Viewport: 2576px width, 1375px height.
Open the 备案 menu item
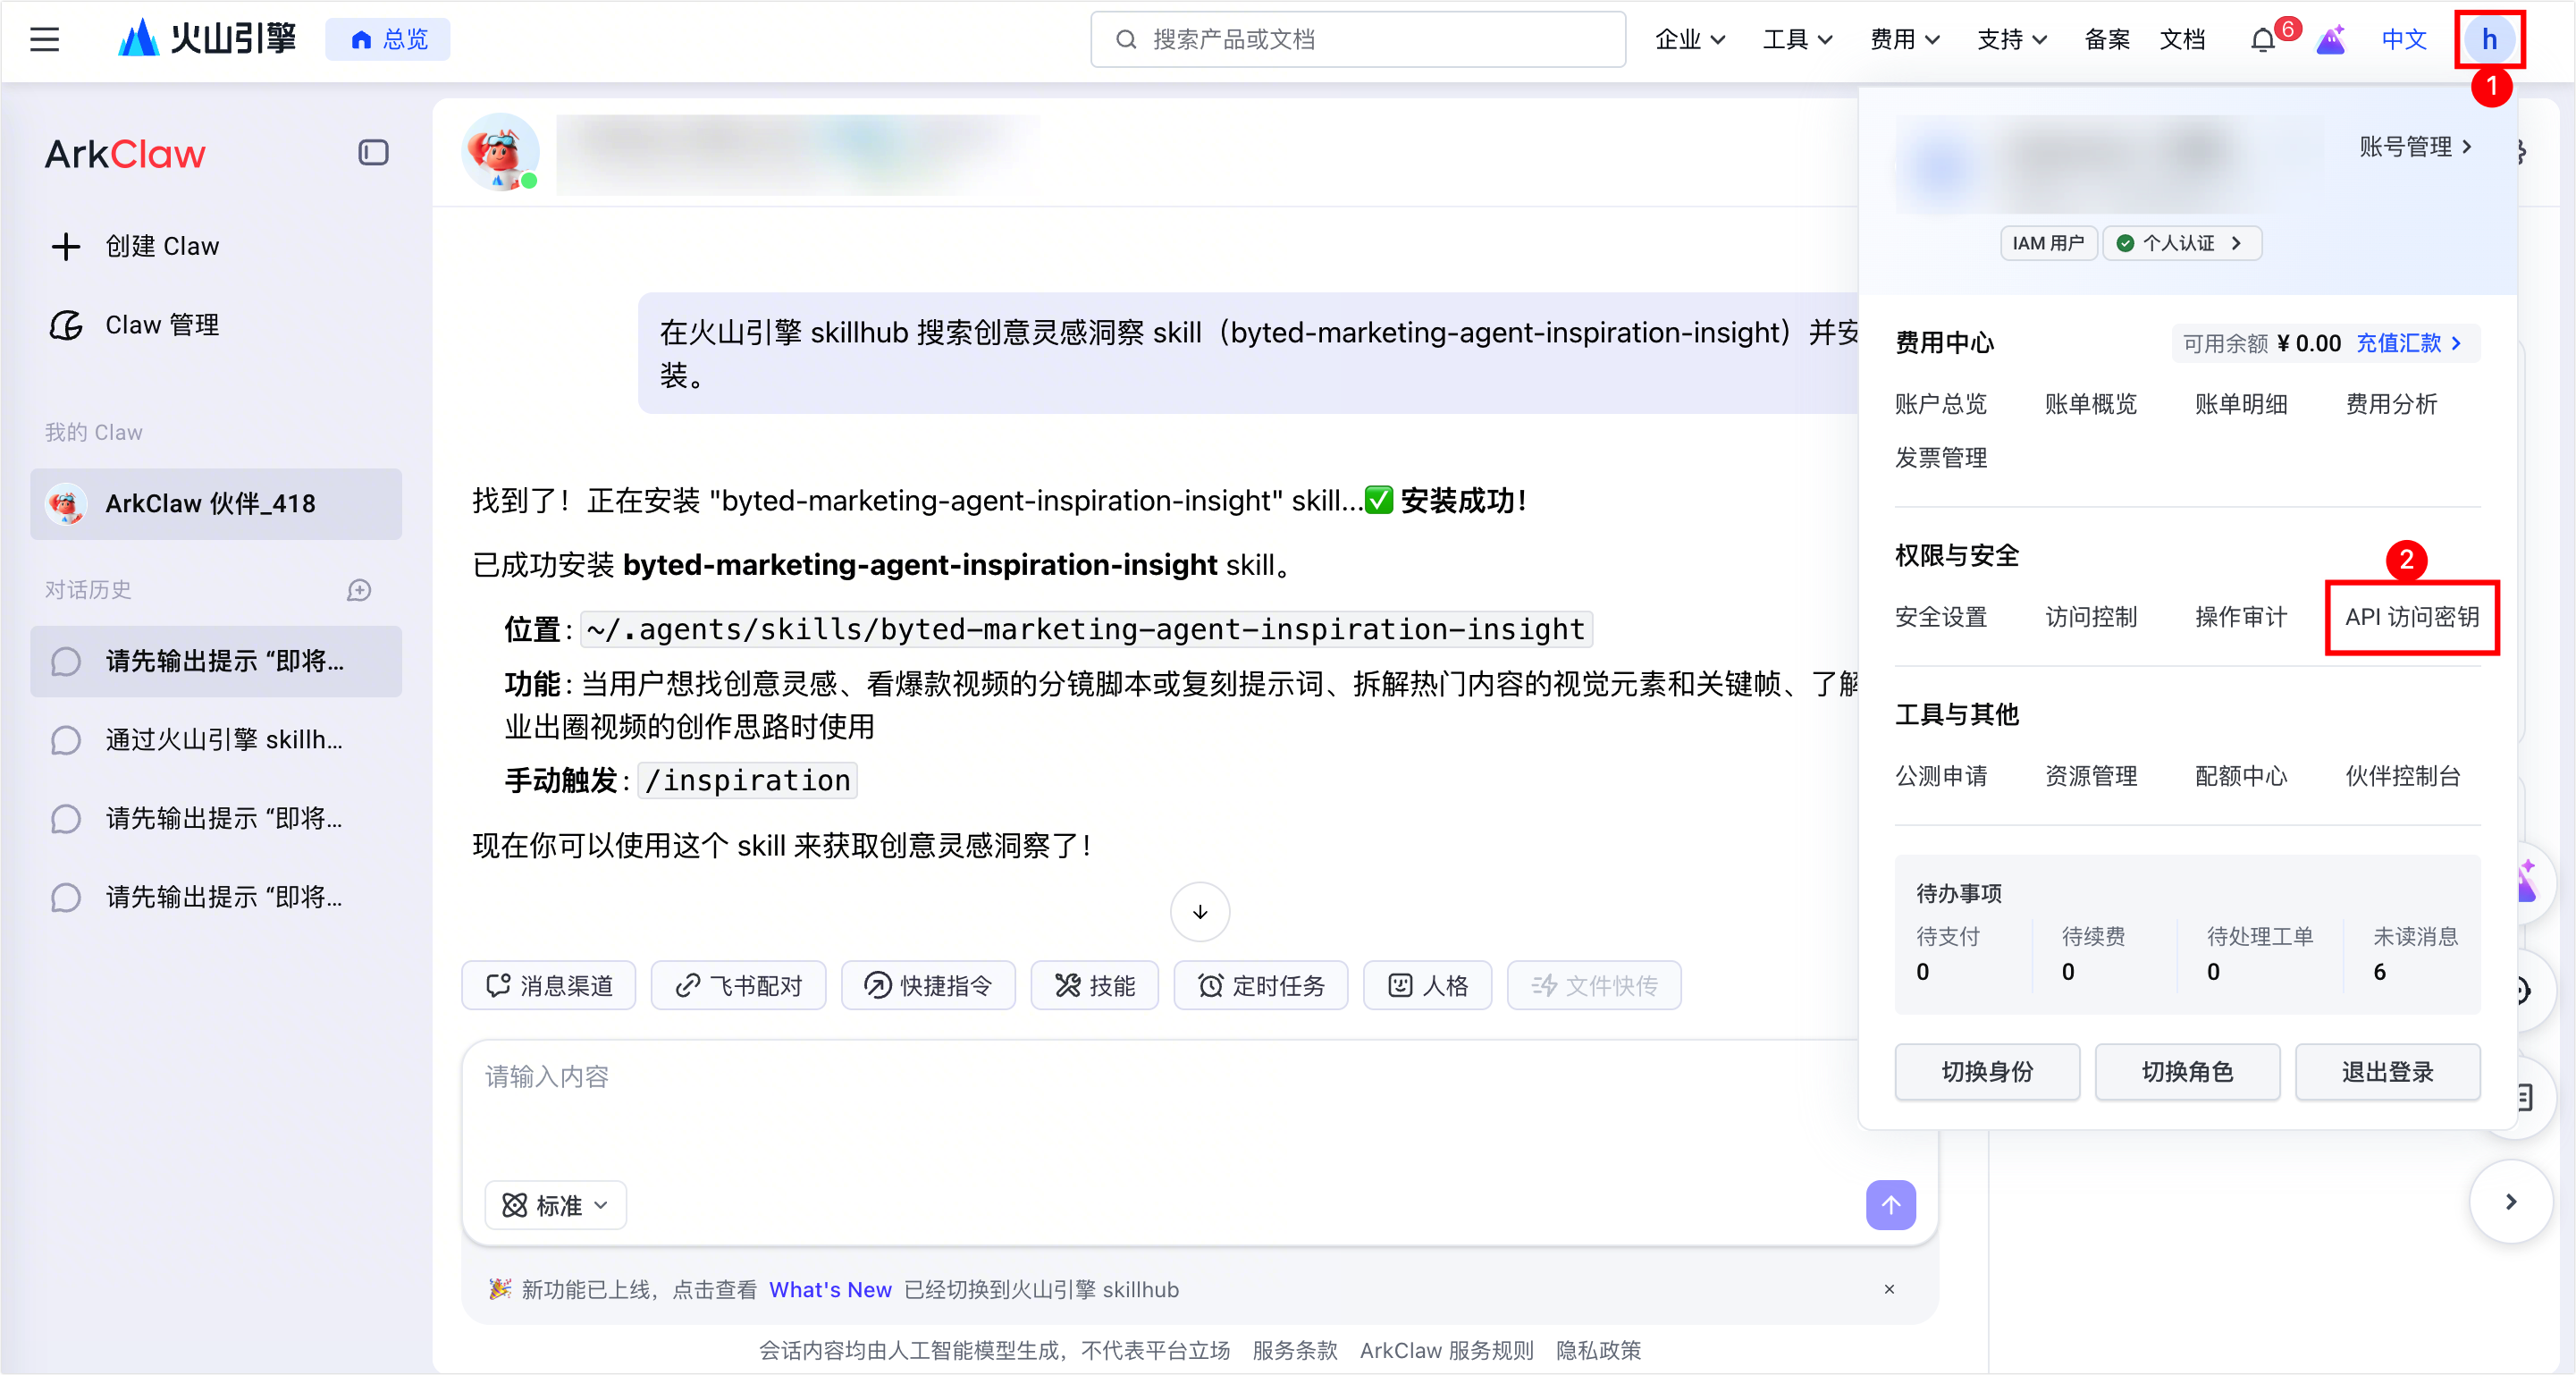pos(2107,40)
